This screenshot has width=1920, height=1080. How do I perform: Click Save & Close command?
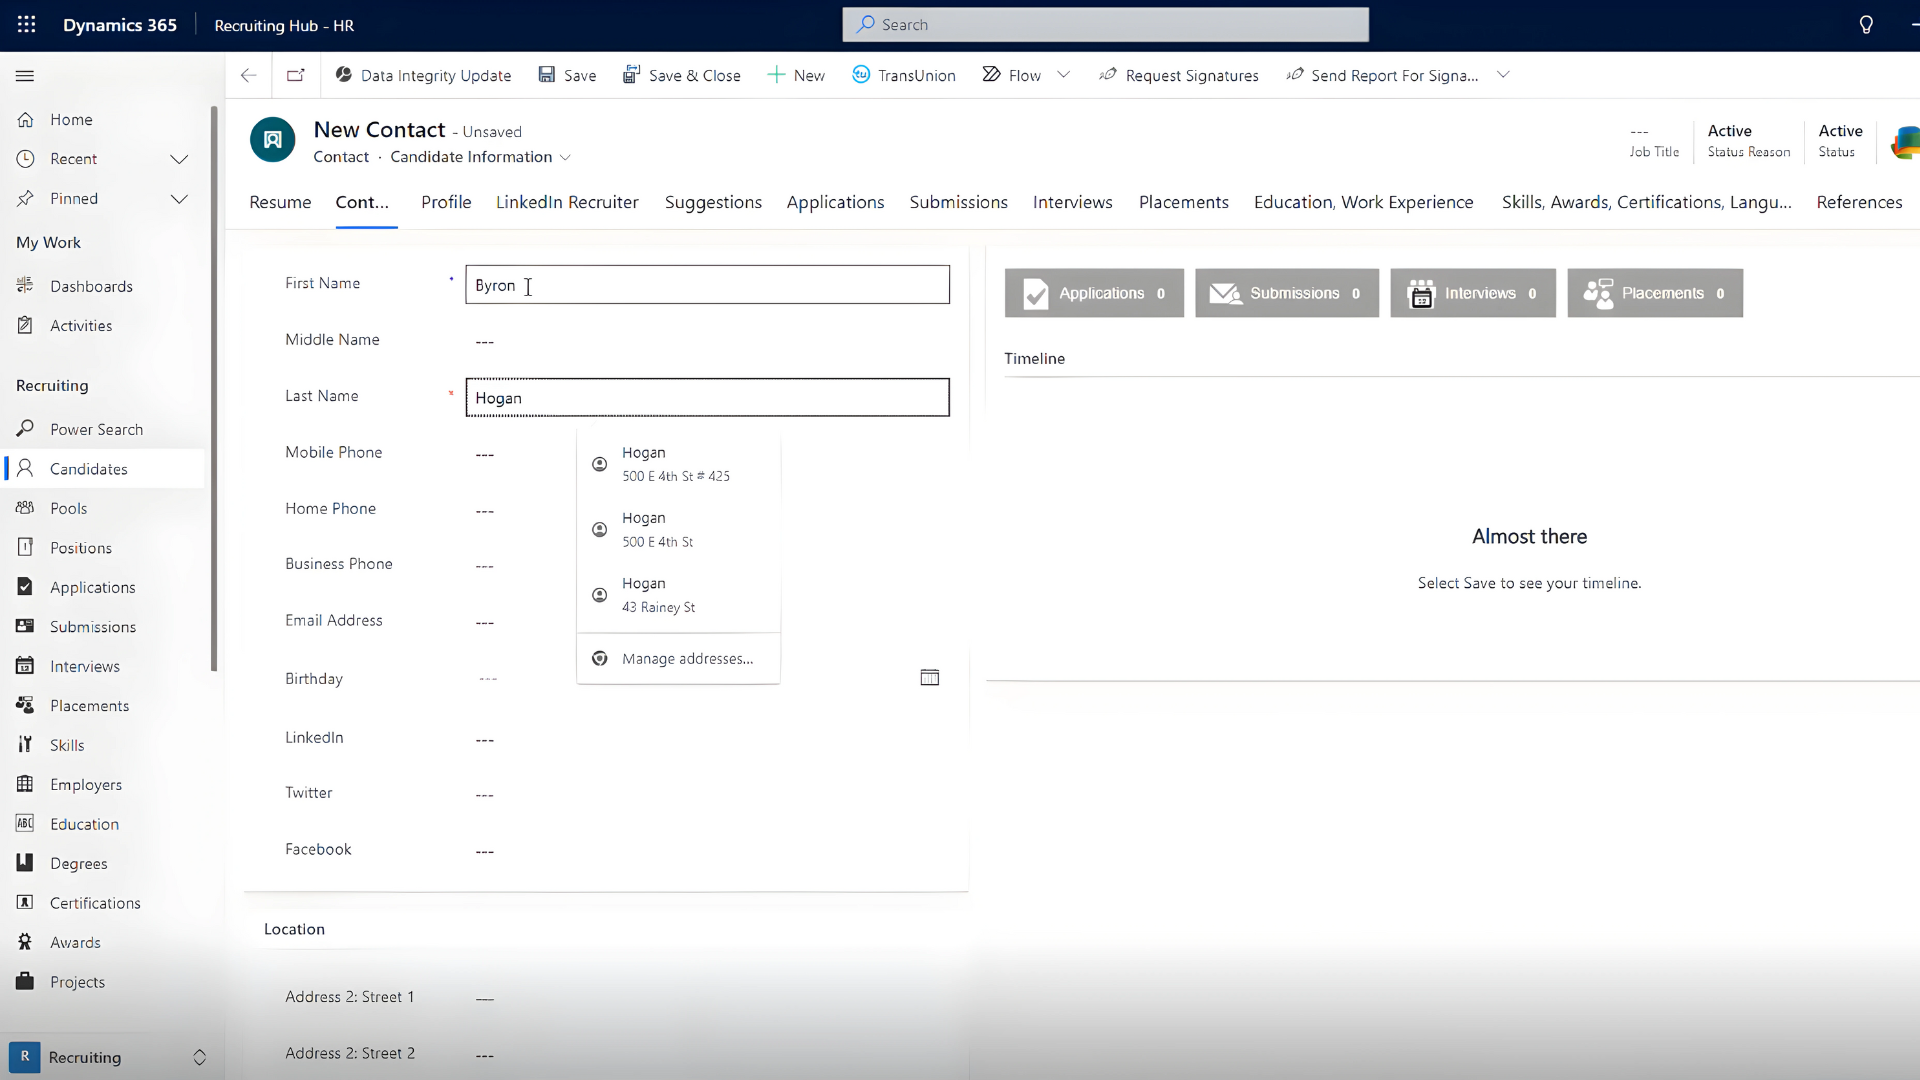click(x=681, y=75)
